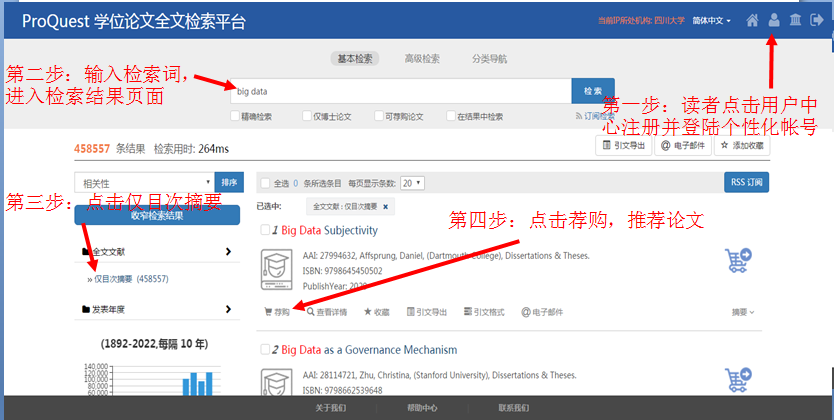The image size is (834, 420).
Task: Select 仅目次摘要 (458557) filter
Action: [131, 279]
